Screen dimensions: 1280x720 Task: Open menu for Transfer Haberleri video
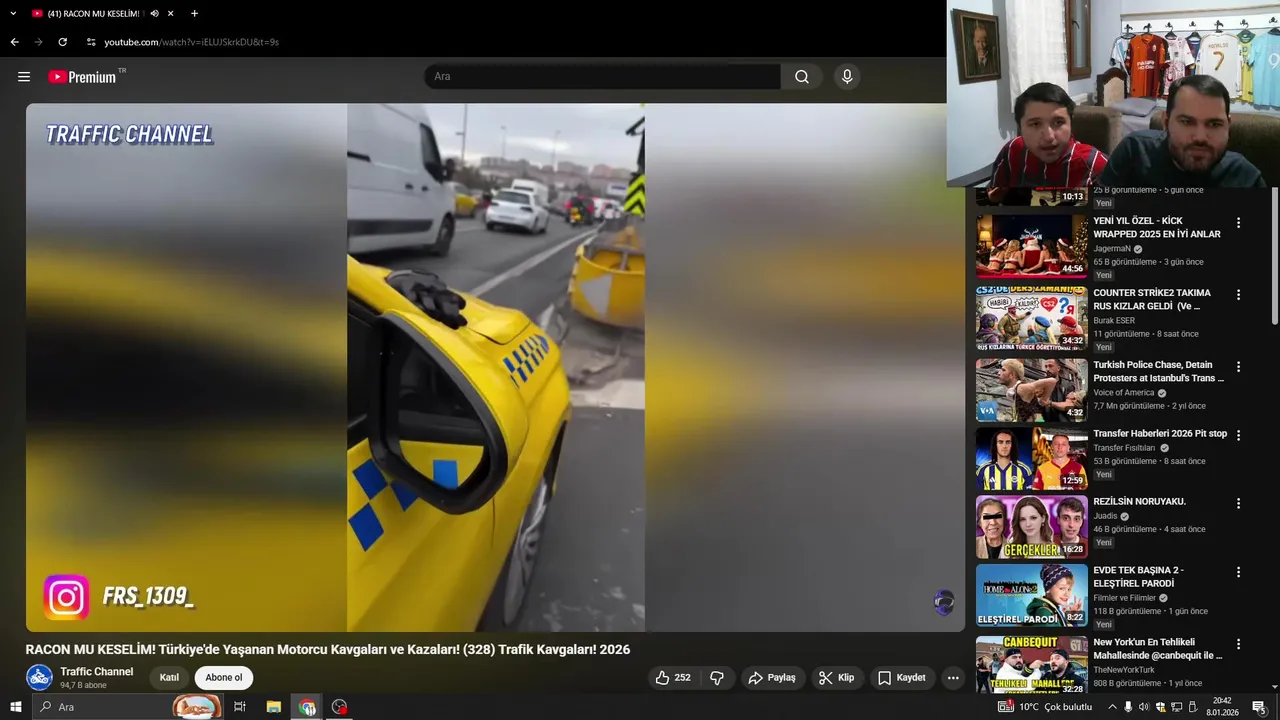1238,435
